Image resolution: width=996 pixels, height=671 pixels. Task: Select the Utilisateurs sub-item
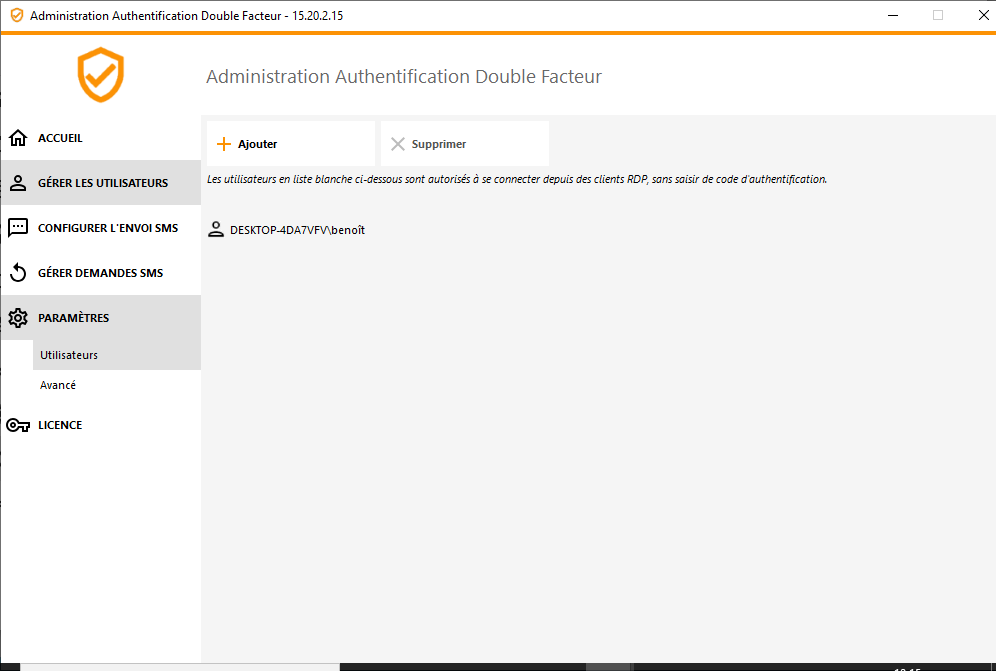(117, 355)
